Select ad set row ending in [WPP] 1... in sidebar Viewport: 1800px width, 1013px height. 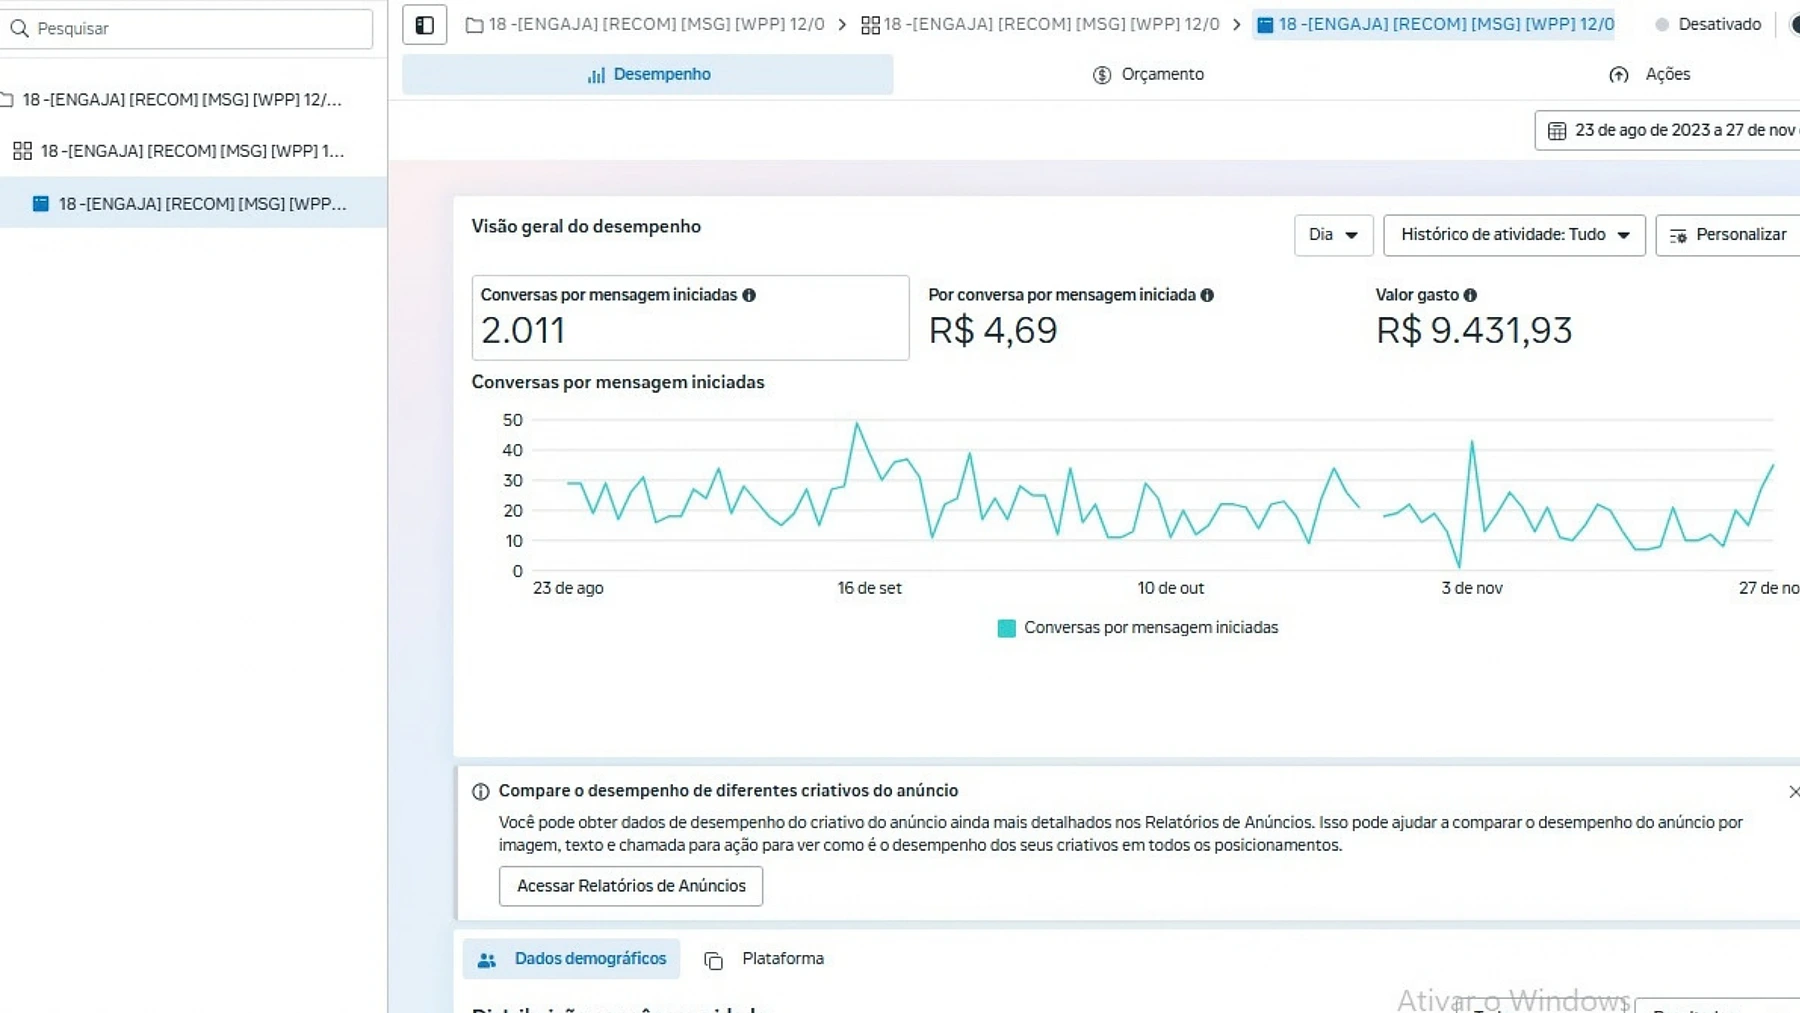tap(193, 151)
